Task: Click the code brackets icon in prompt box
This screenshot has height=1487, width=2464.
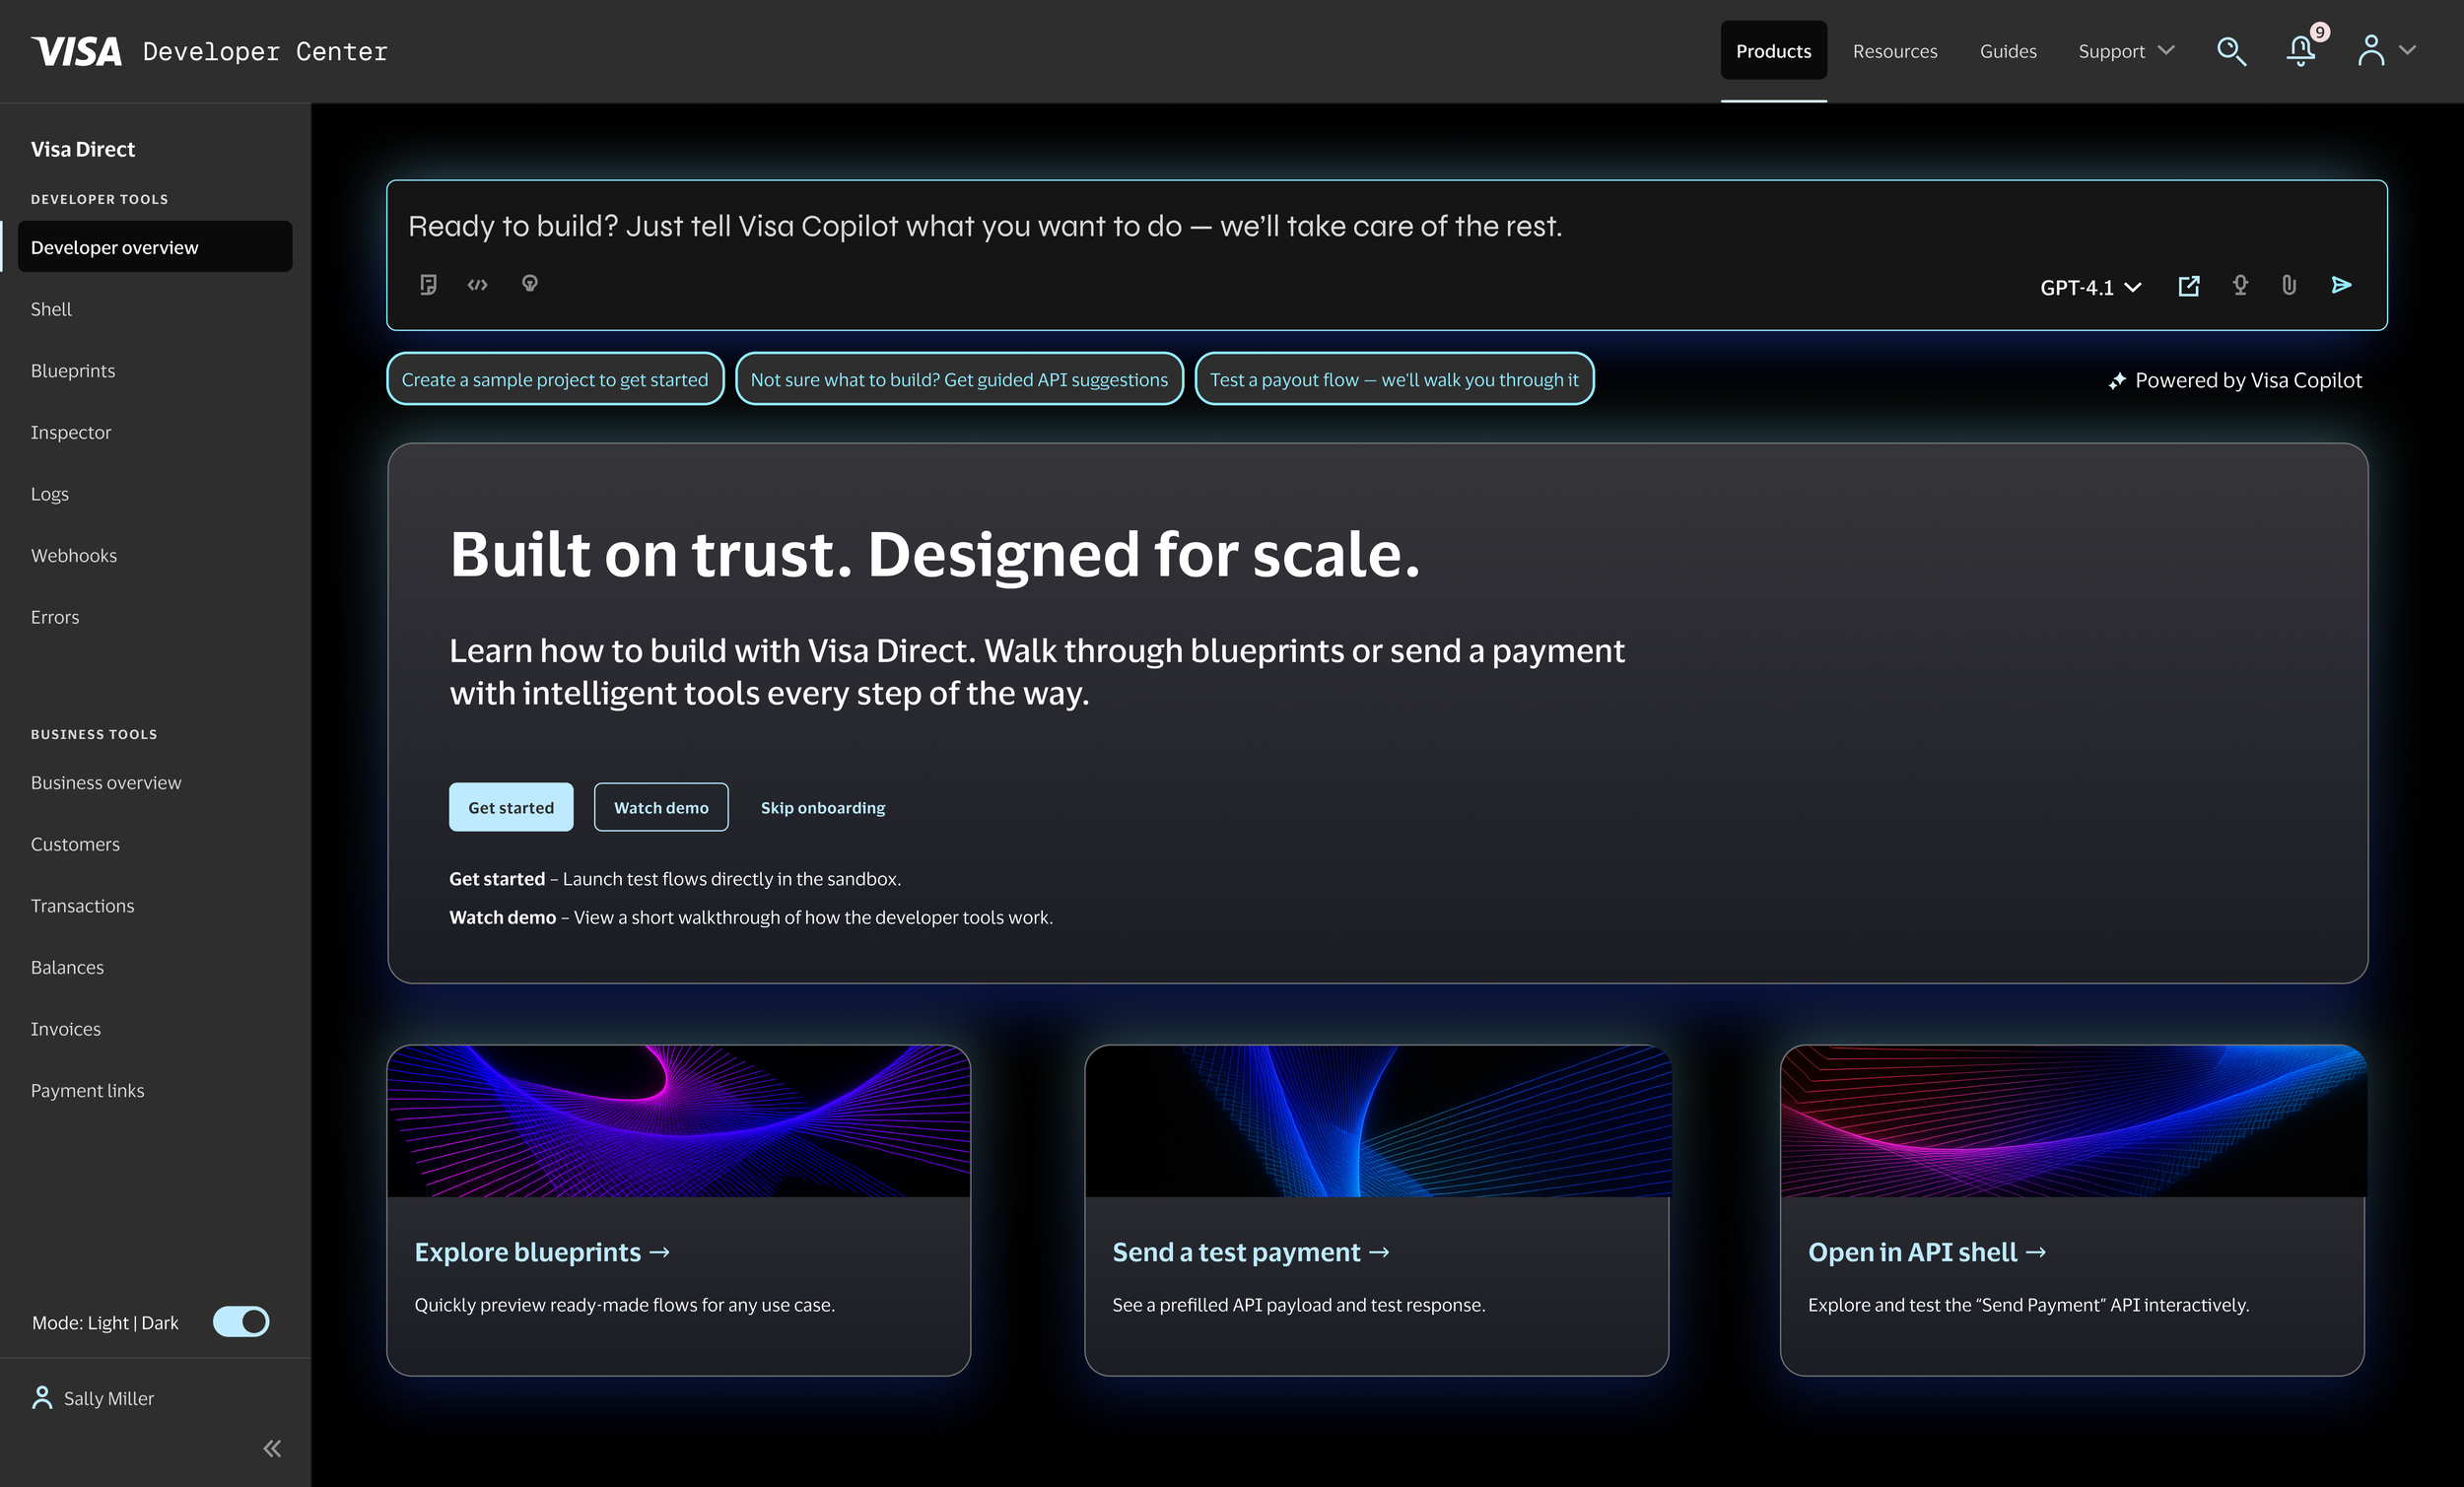Action: [x=478, y=285]
